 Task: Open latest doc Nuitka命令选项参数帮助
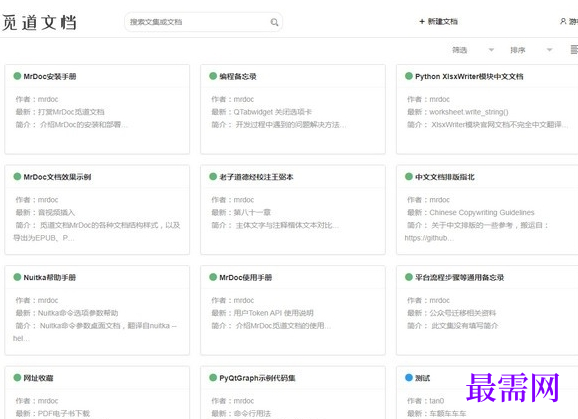[78, 313]
